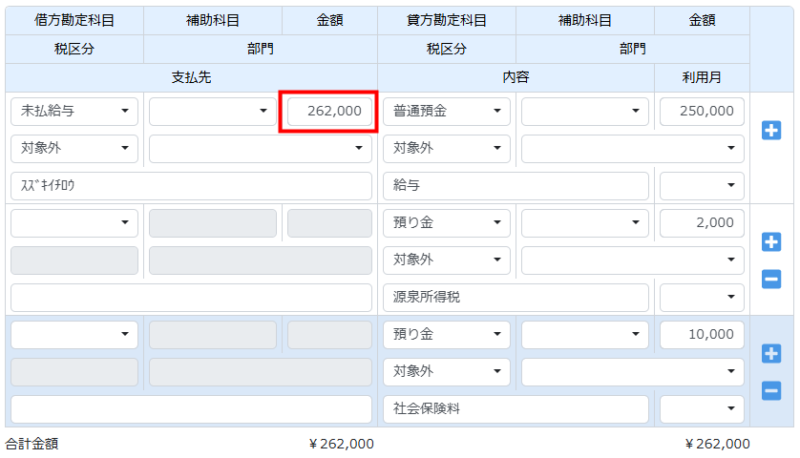Open the debit 対象外 tax category dropdown under 未払給与

(x=74, y=148)
